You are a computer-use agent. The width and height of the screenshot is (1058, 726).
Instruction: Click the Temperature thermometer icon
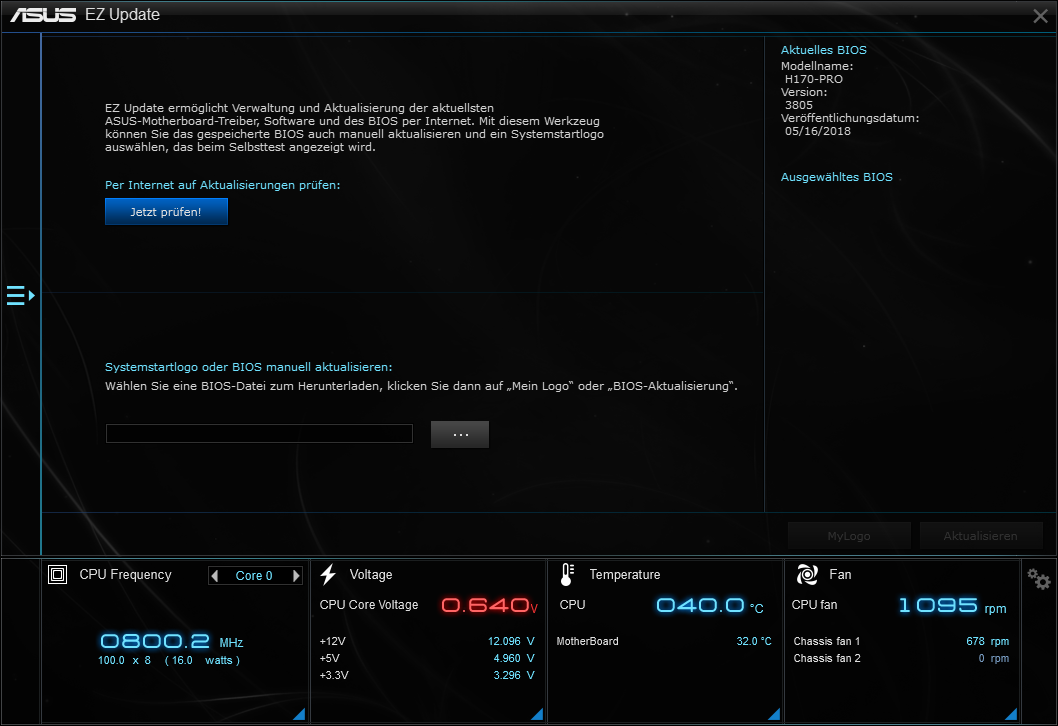point(567,574)
